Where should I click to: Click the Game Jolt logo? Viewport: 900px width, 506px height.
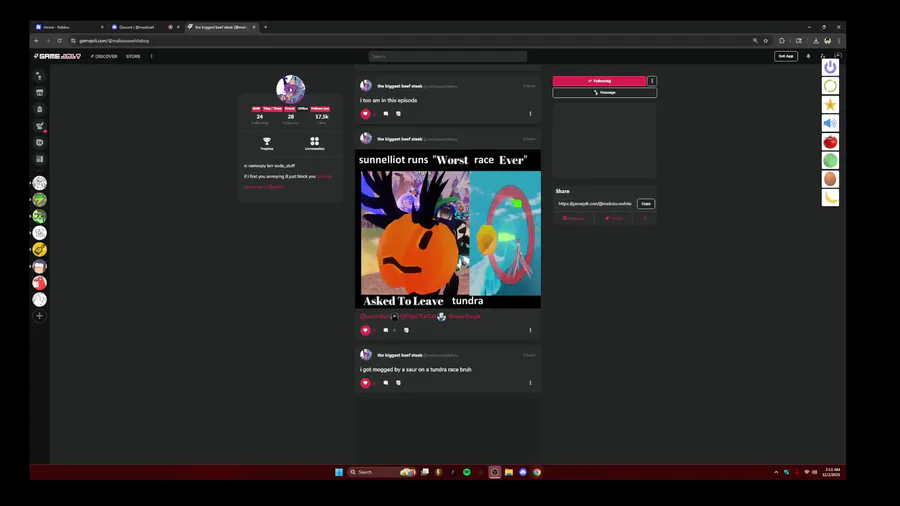tap(57, 56)
